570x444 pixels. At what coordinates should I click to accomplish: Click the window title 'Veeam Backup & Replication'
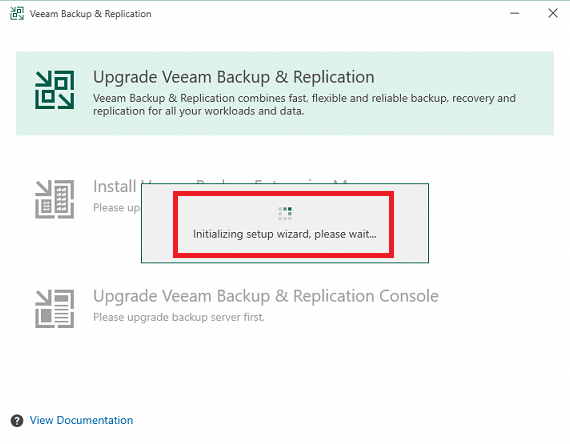(91, 14)
